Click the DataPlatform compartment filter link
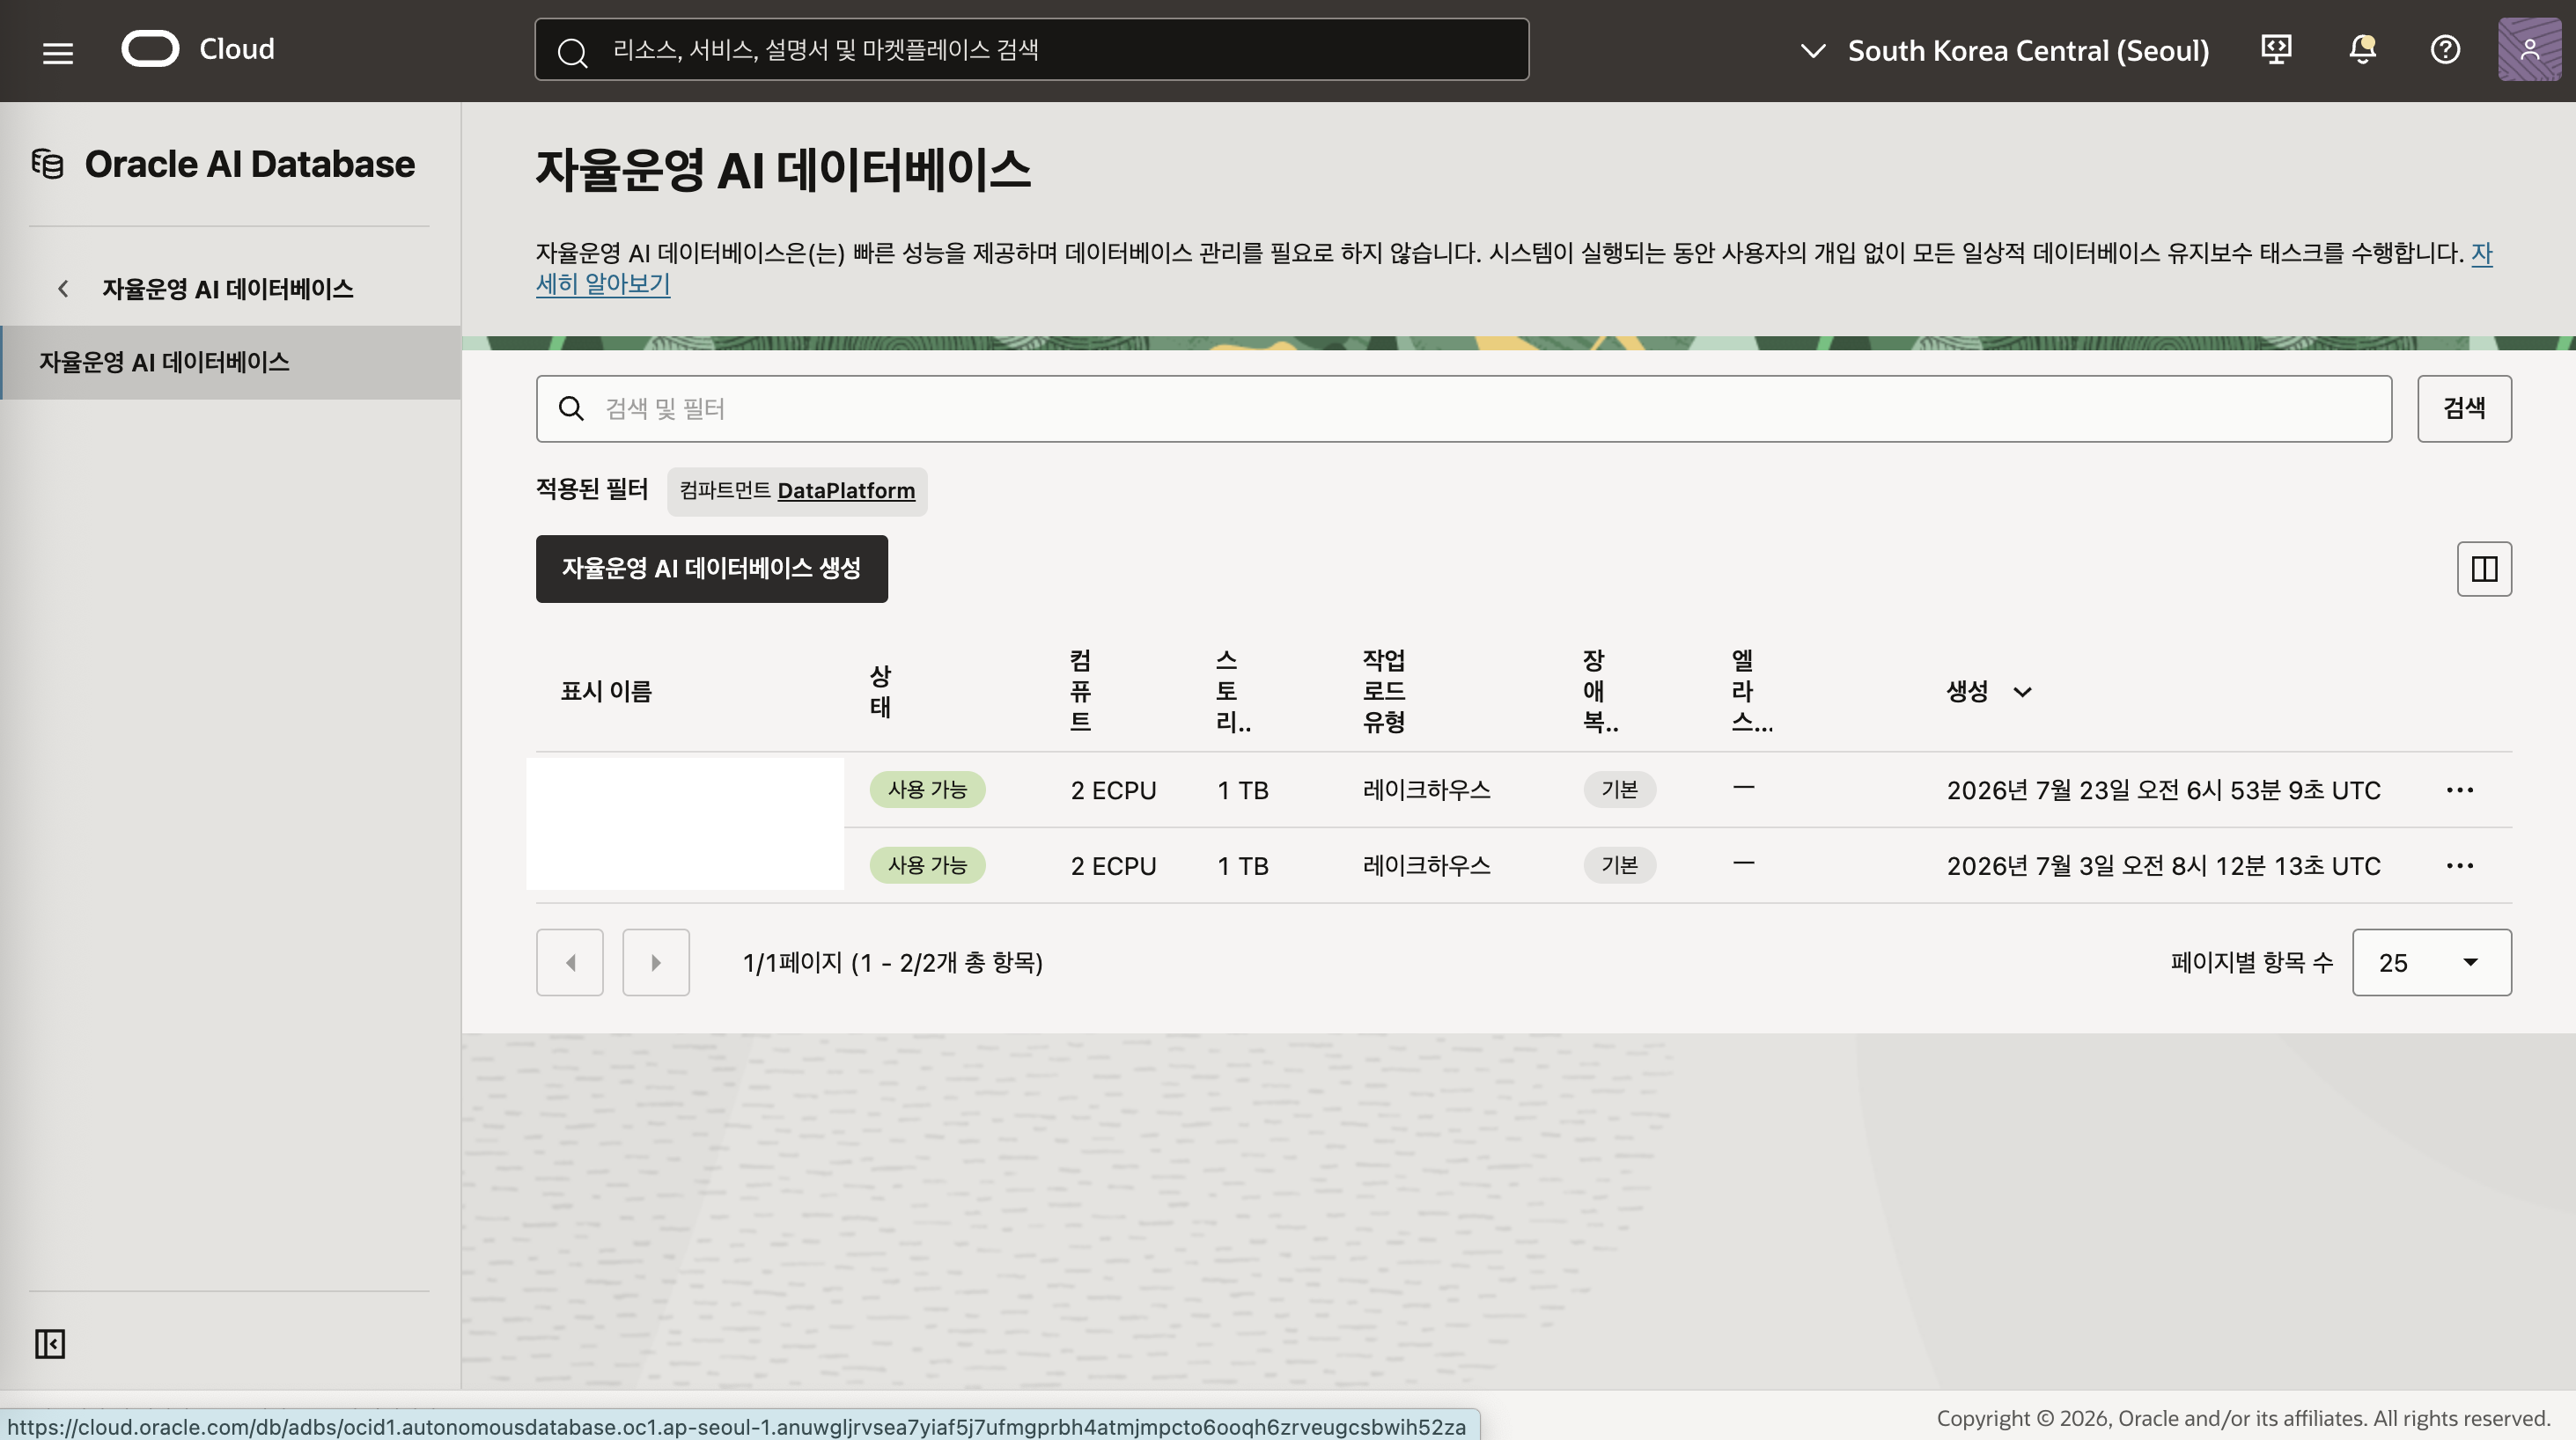The image size is (2576, 1440). click(846, 491)
